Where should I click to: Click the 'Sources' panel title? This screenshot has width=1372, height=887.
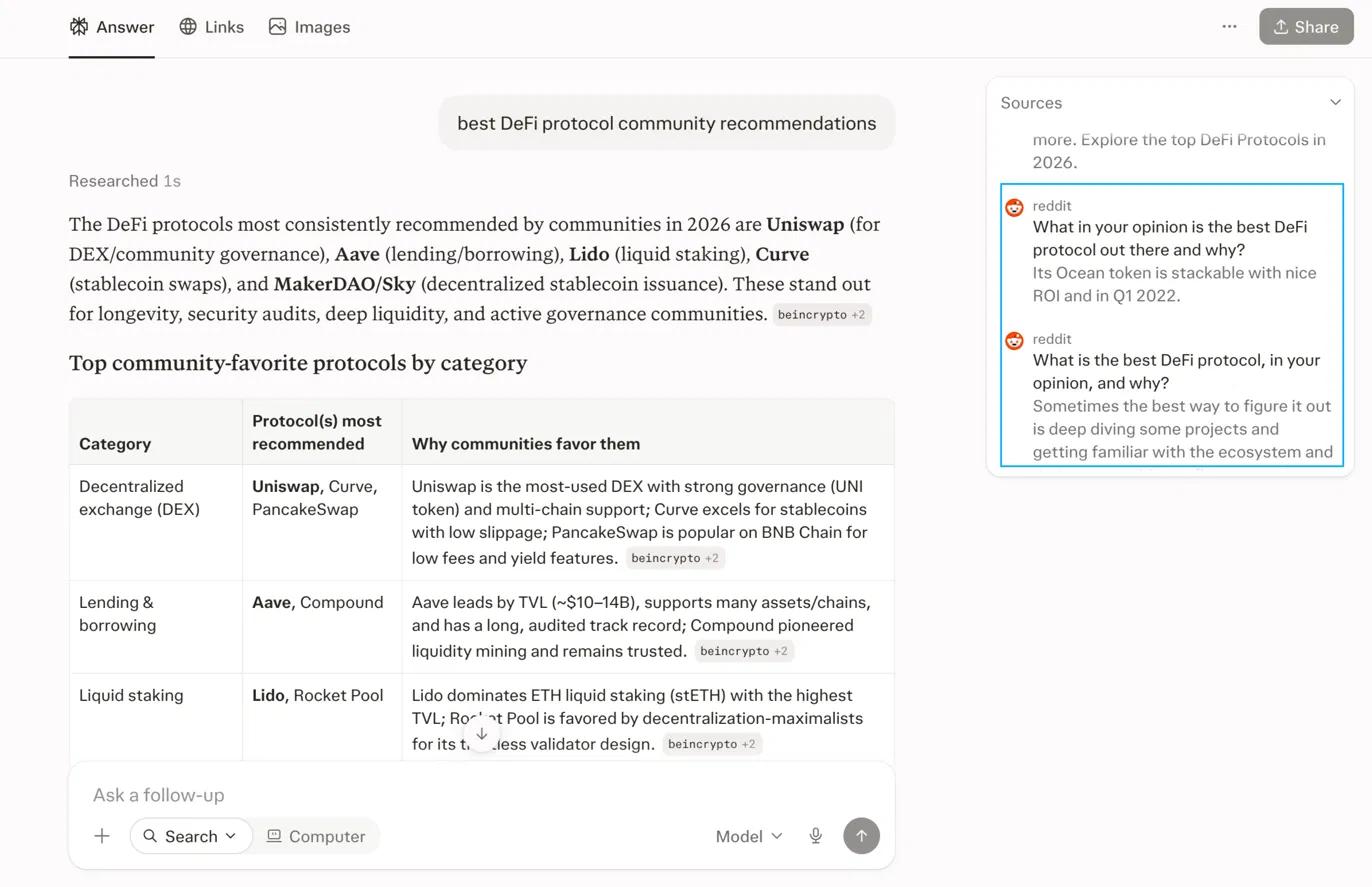click(x=1031, y=103)
